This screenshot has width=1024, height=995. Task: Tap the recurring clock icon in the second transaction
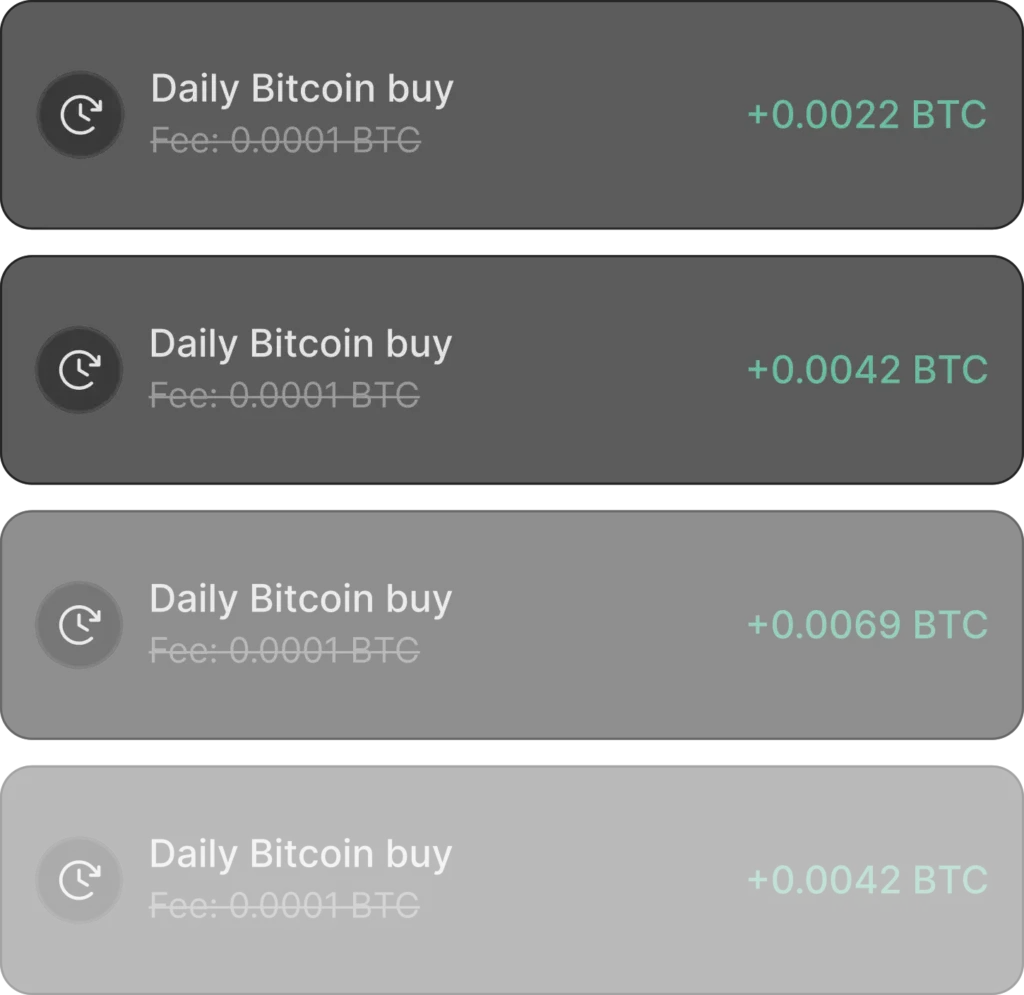coord(79,370)
